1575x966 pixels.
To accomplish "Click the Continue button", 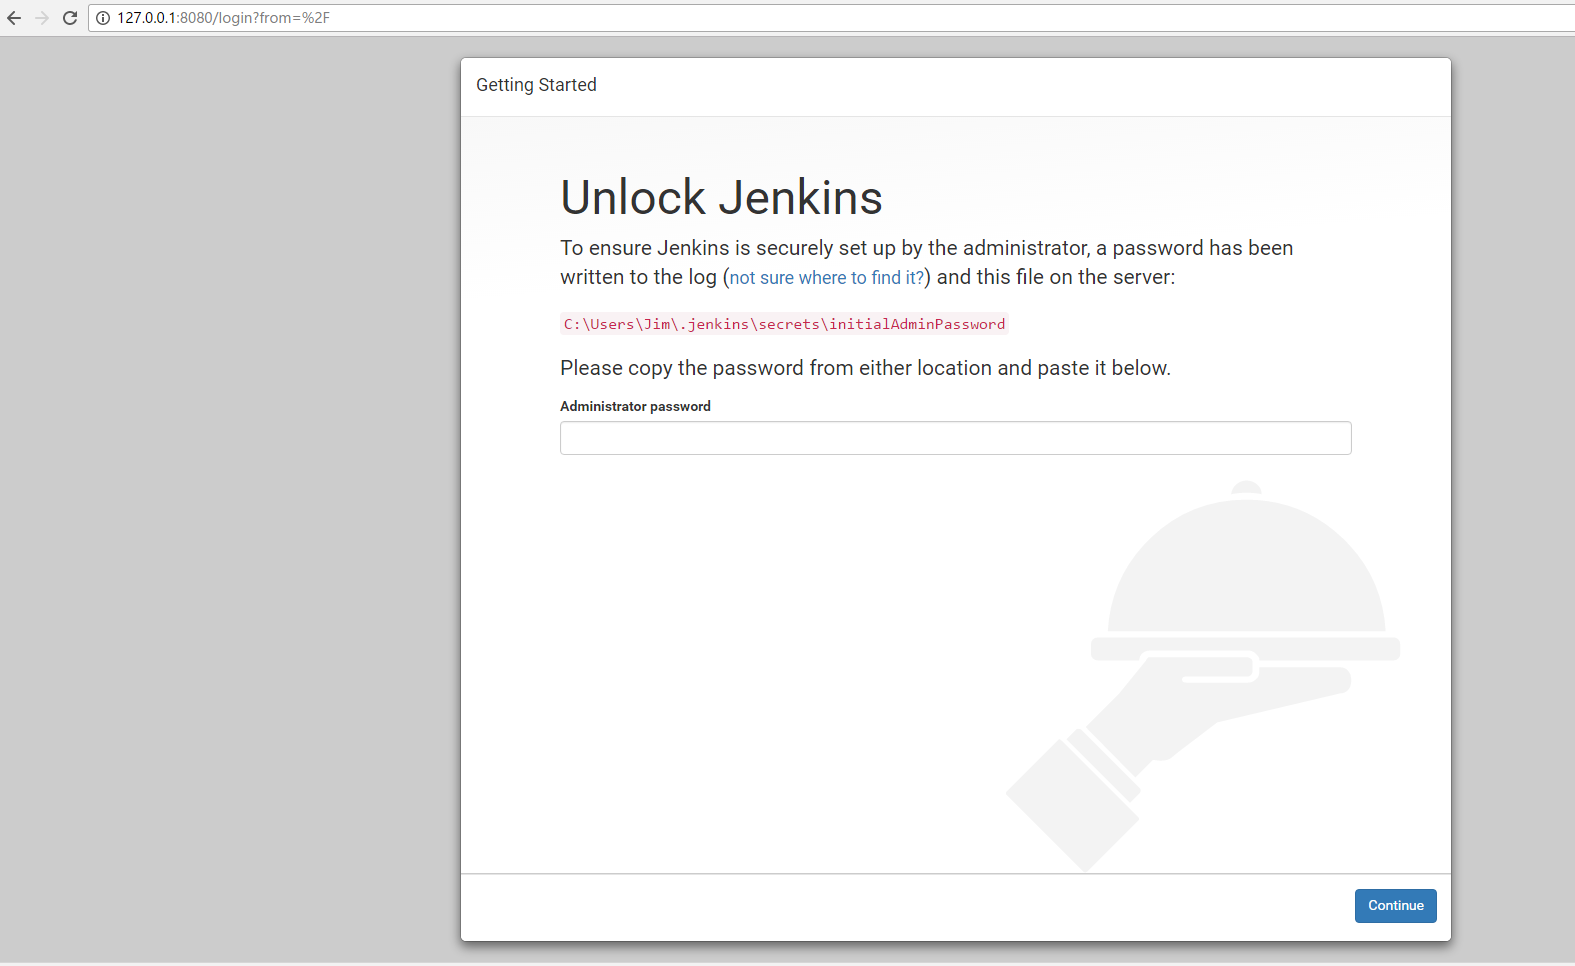I will 1395,906.
